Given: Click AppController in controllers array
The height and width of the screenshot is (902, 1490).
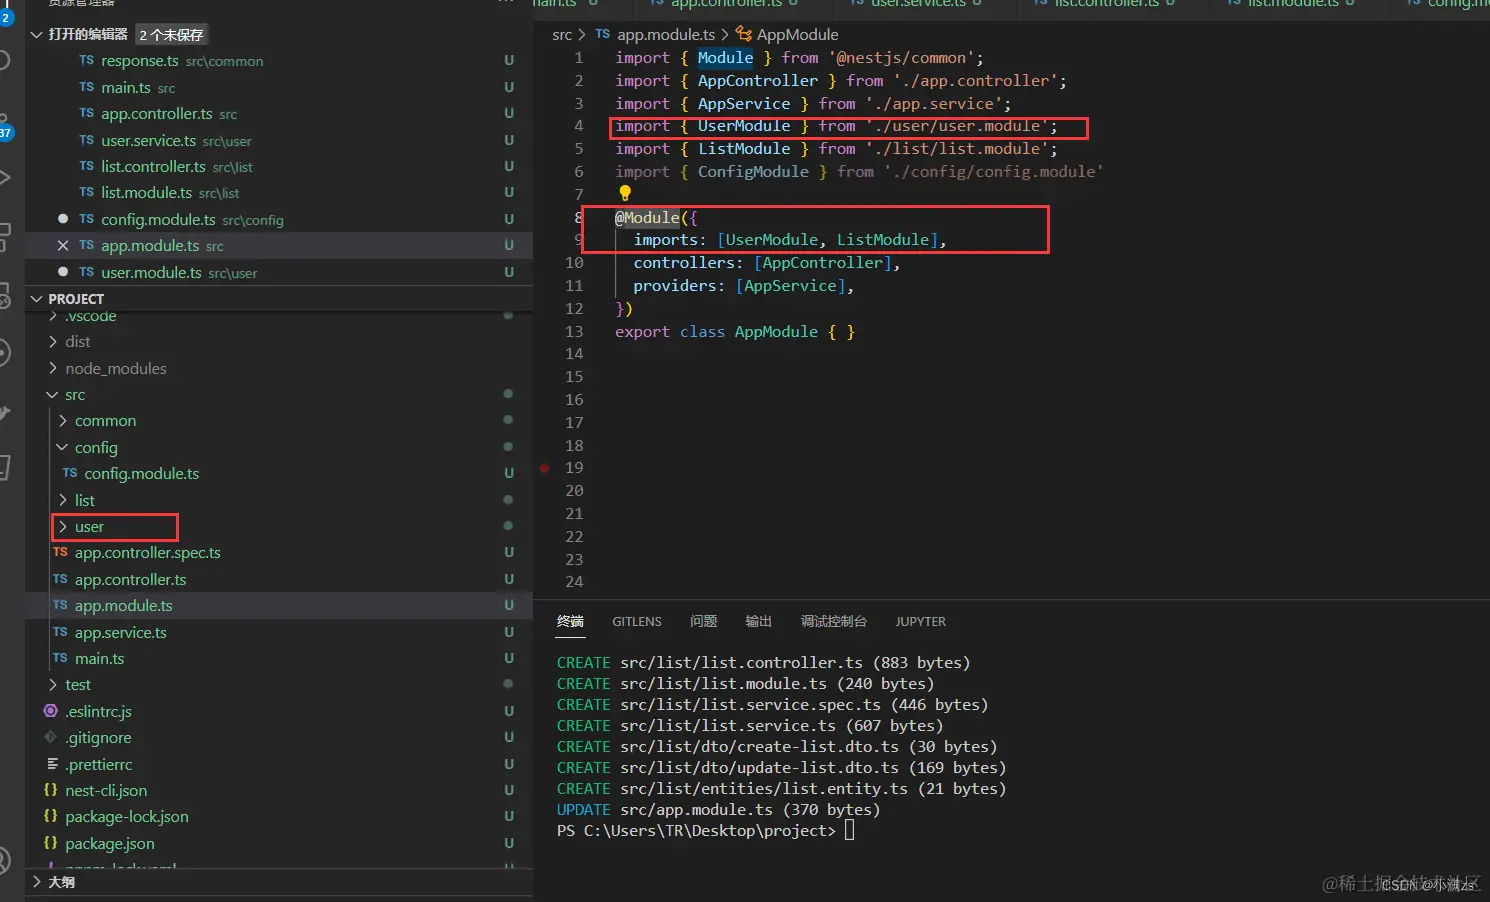Looking at the screenshot, I should (823, 263).
